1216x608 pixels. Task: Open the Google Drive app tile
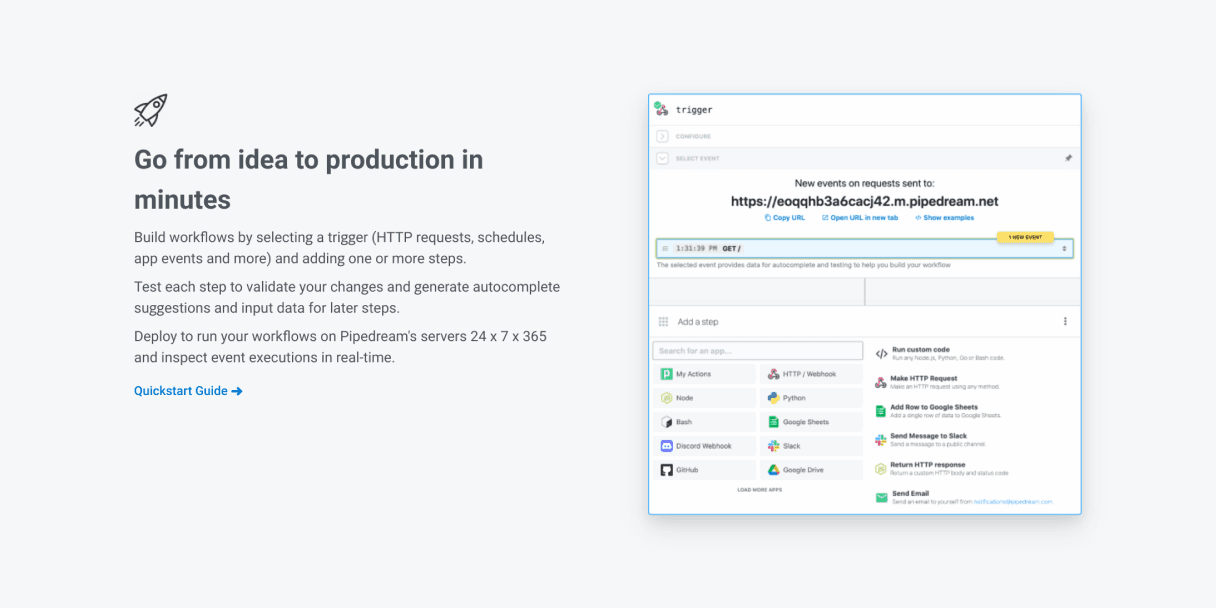(x=811, y=470)
